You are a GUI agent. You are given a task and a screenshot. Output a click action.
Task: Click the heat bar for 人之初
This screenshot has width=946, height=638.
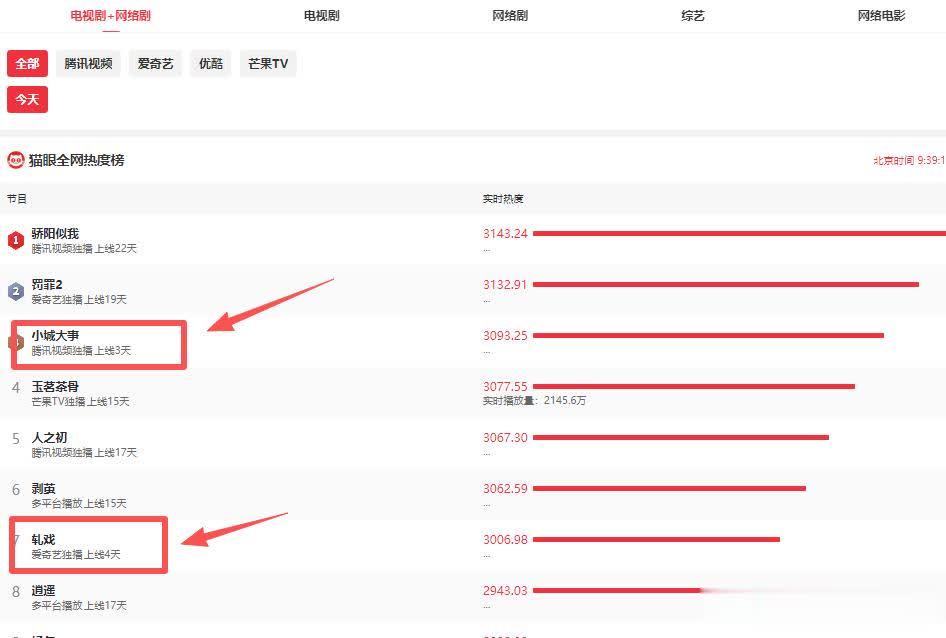[680, 437]
